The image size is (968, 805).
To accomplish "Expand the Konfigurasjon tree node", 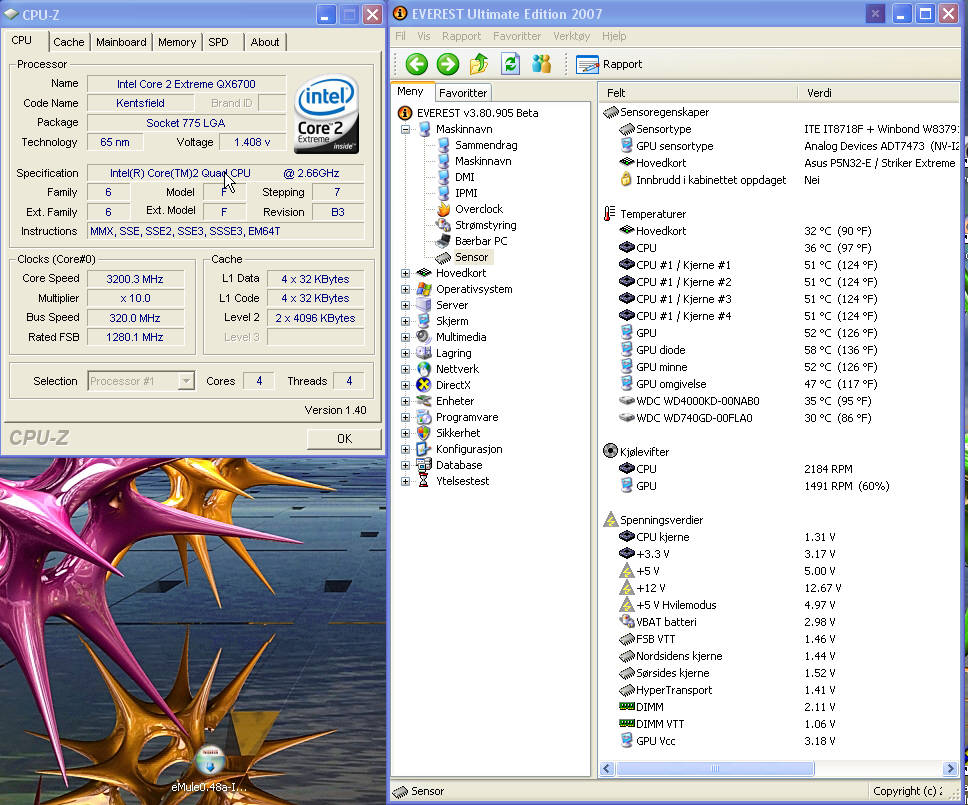I will click(x=406, y=449).
